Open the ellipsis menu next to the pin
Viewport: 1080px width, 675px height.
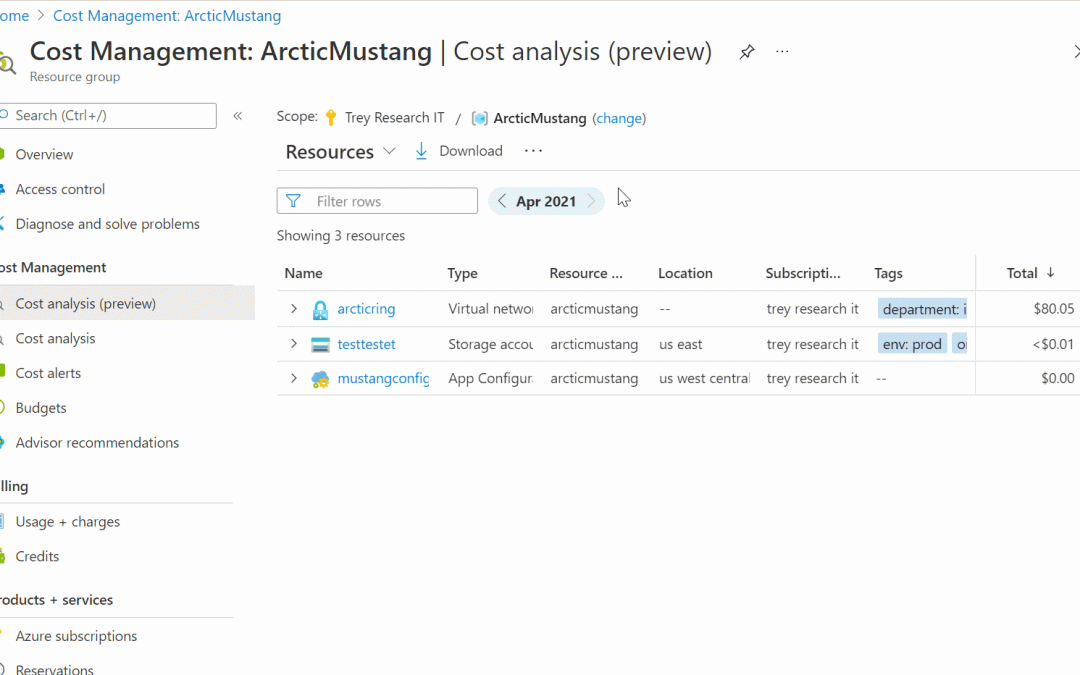pyautogui.click(x=782, y=52)
